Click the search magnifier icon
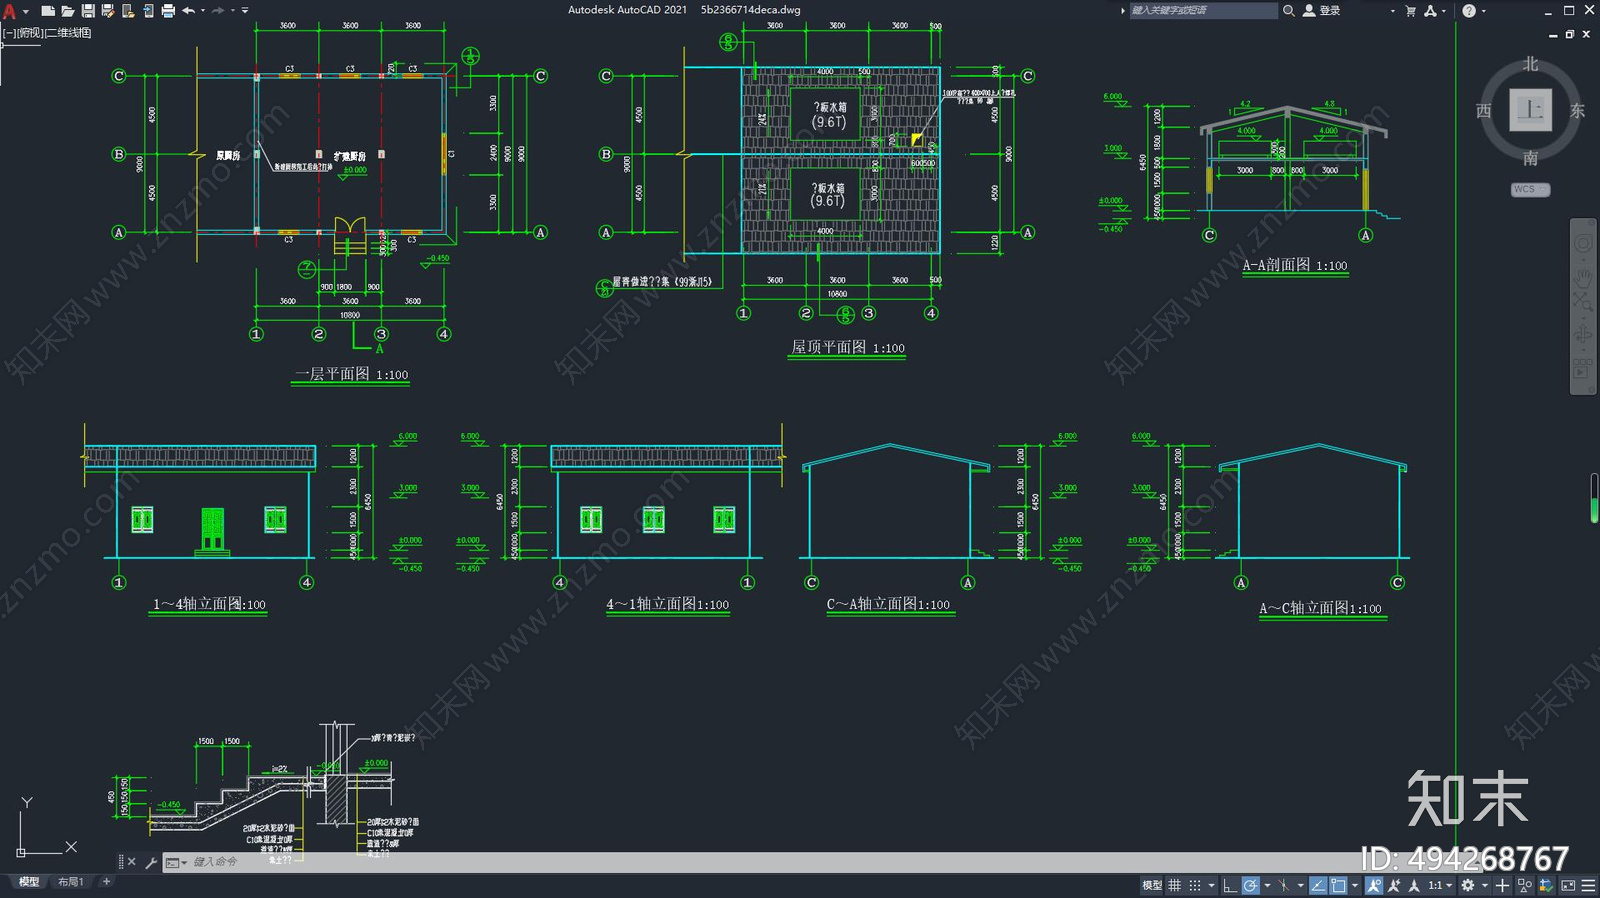This screenshot has width=1600, height=898. pyautogui.click(x=1289, y=10)
